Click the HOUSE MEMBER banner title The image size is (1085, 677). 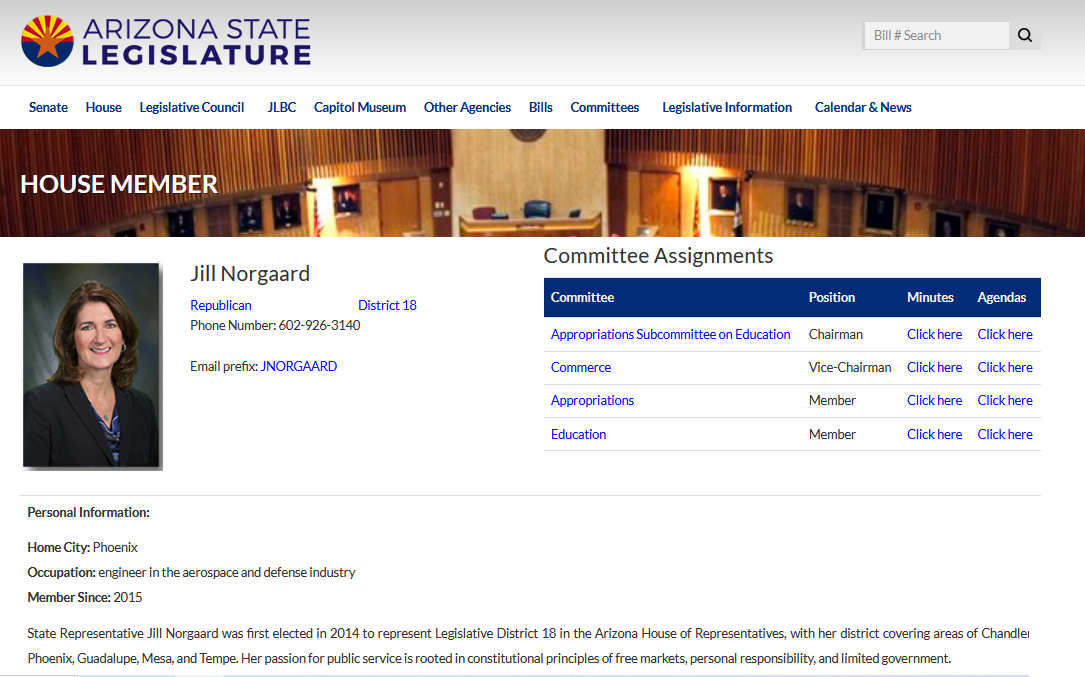tap(119, 184)
